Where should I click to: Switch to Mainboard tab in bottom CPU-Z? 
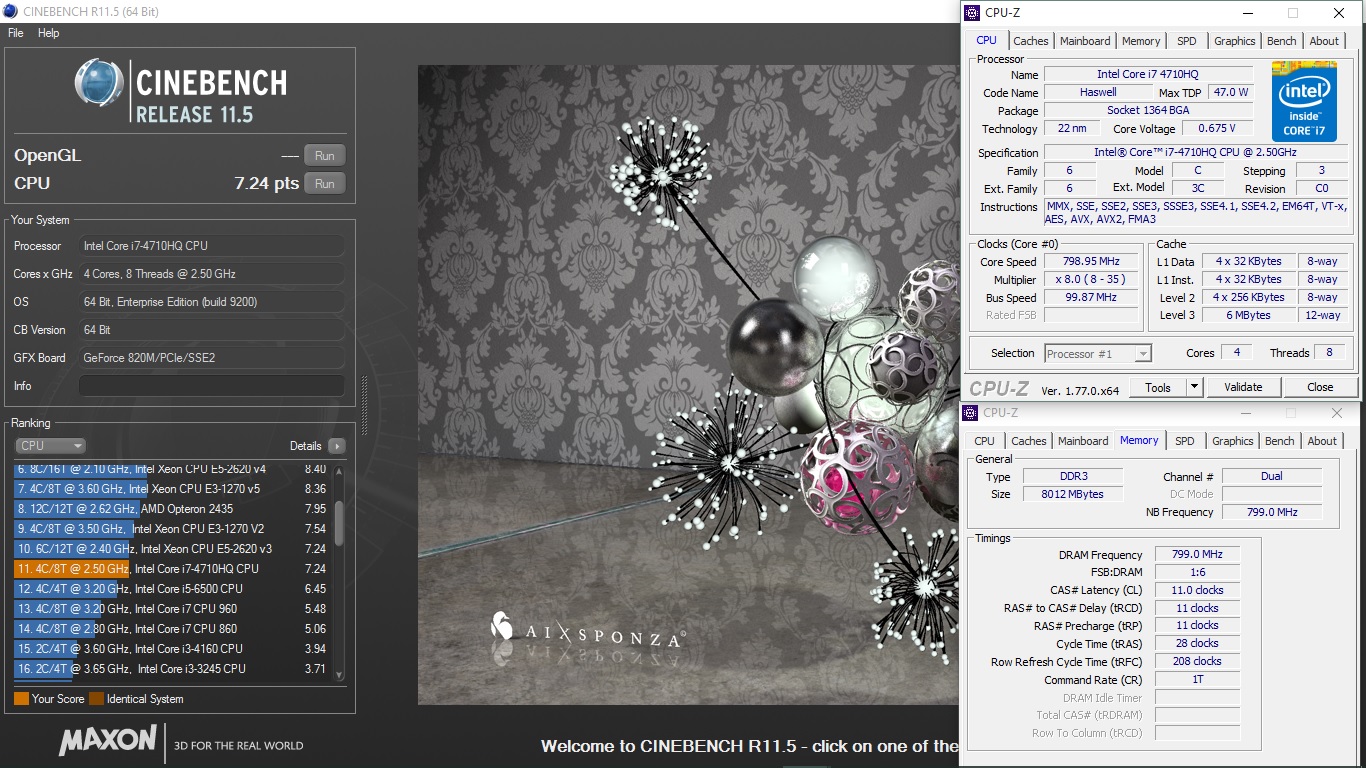[1083, 441]
